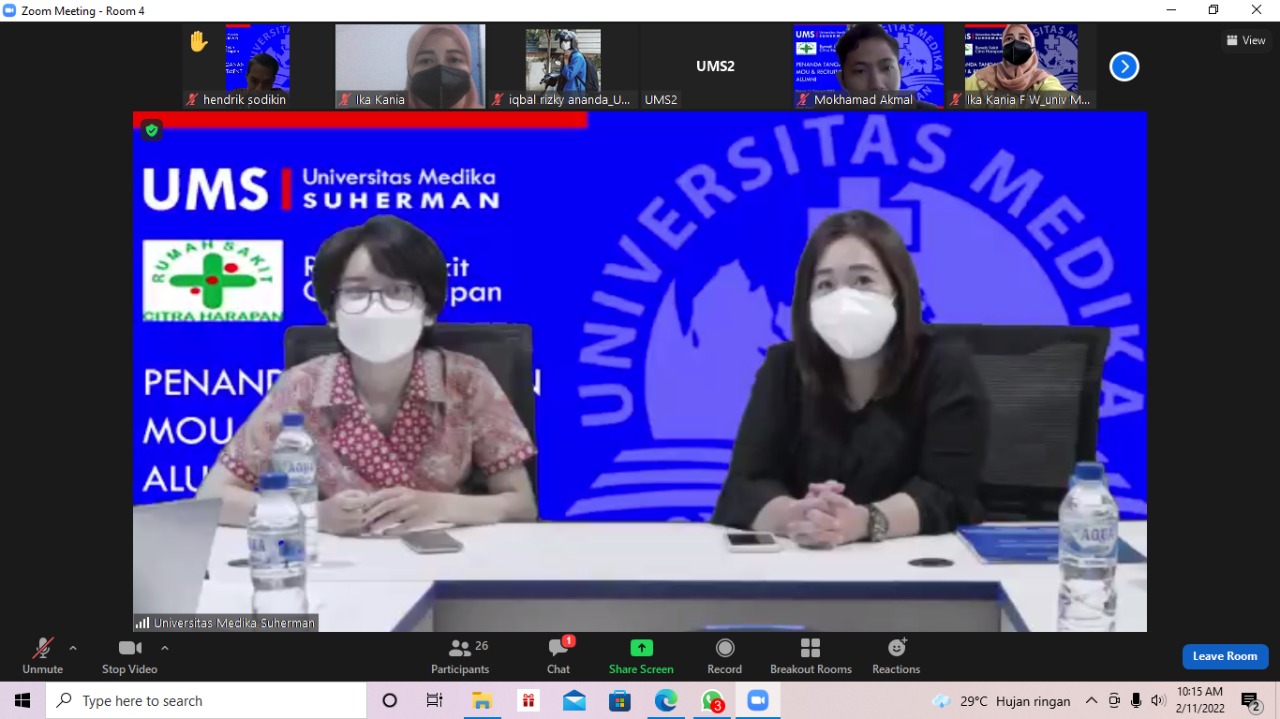This screenshot has width=1280, height=719.
Task: Show hidden system tray icons
Action: tap(1091, 701)
